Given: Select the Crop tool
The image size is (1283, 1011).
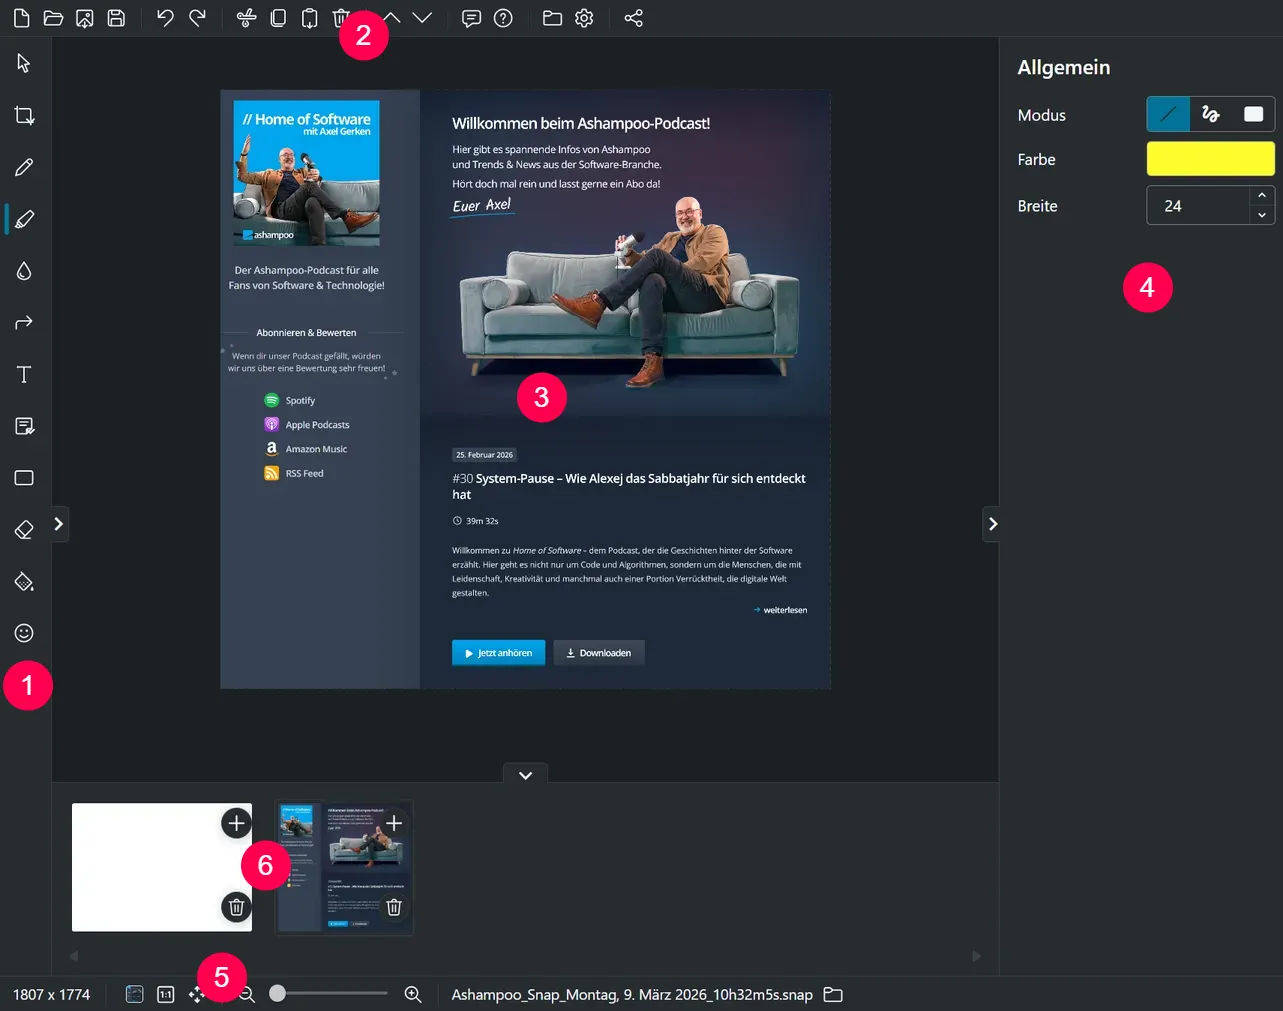Looking at the screenshot, I should pos(24,116).
